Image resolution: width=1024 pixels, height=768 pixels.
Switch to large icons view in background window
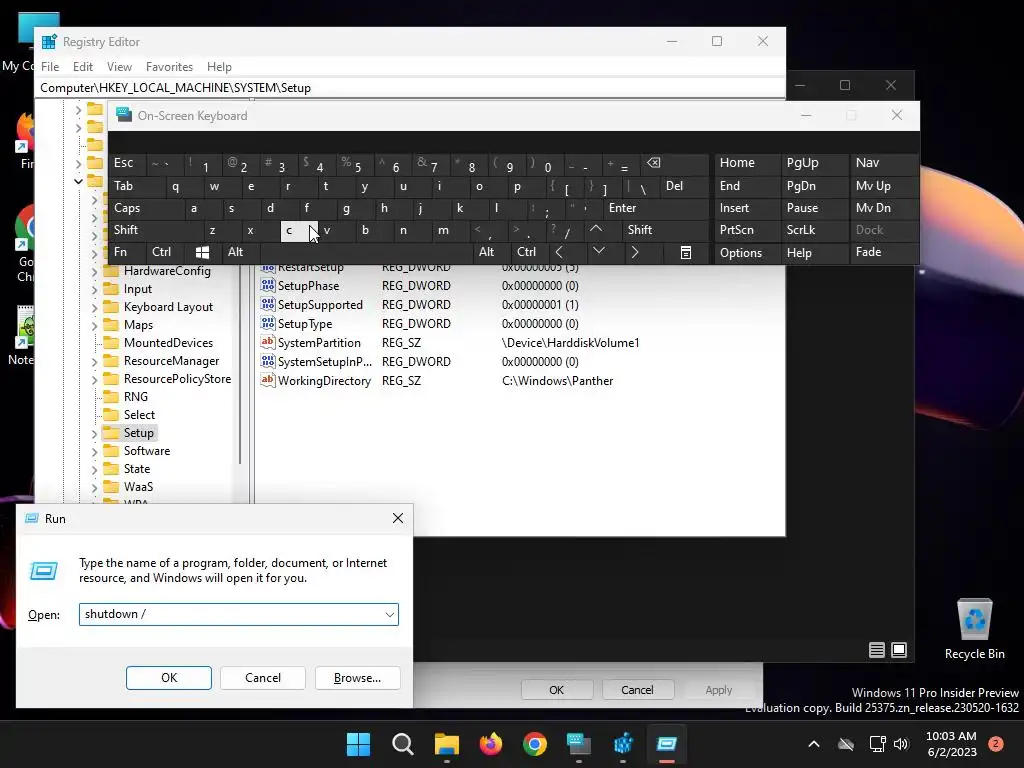tap(899, 650)
